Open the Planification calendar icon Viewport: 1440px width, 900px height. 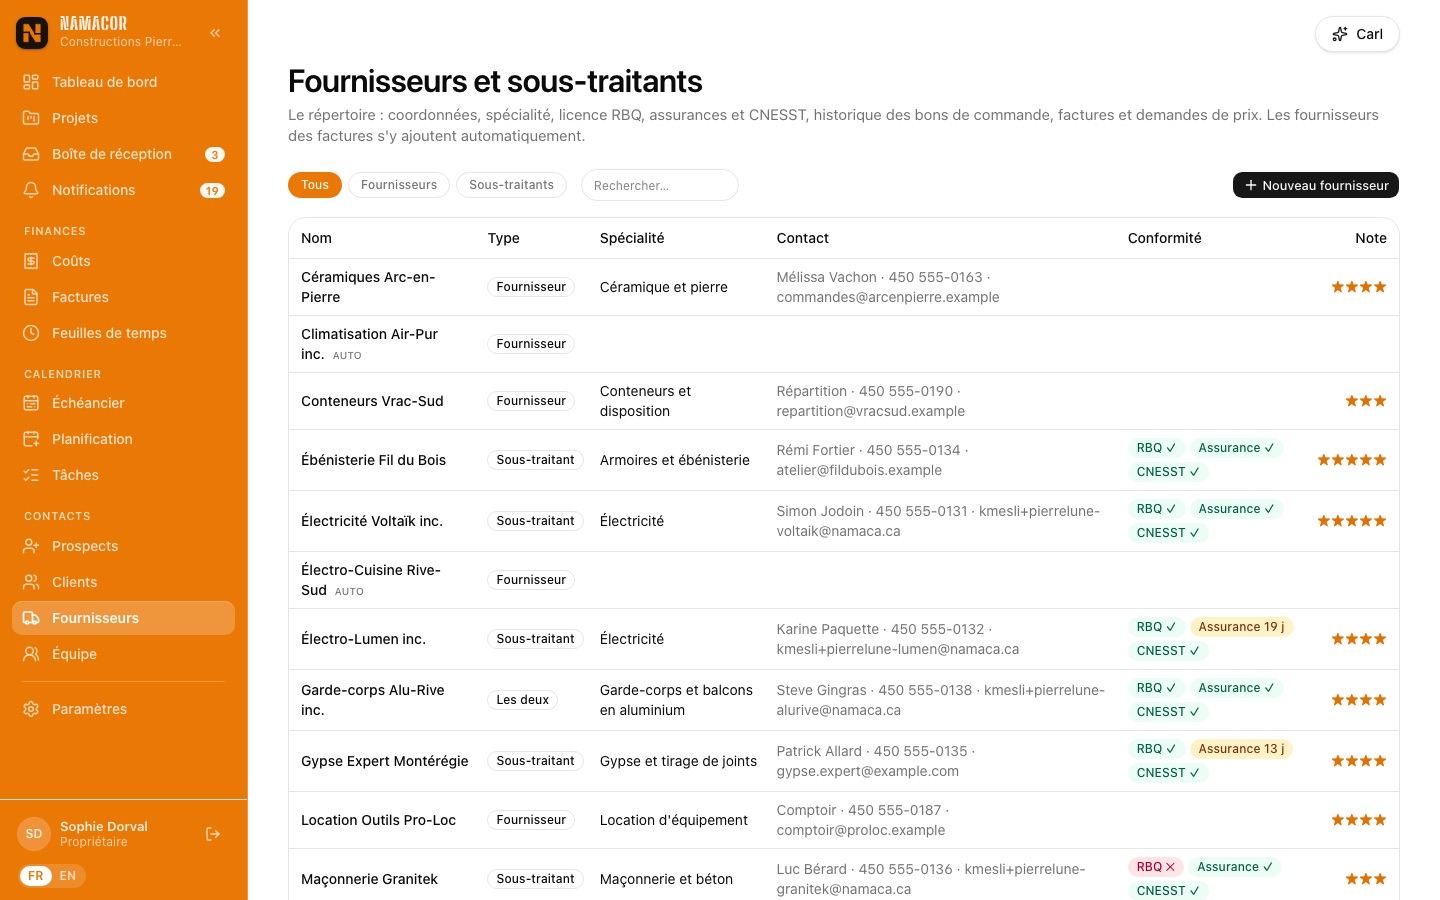31,439
